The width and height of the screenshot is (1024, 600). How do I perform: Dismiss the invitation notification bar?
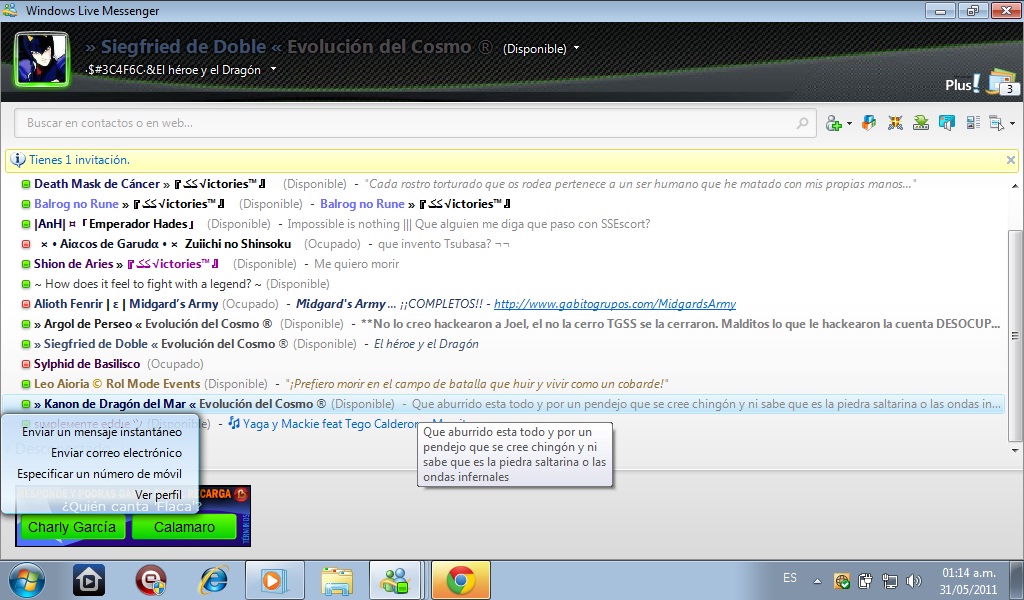coord(1010,160)
